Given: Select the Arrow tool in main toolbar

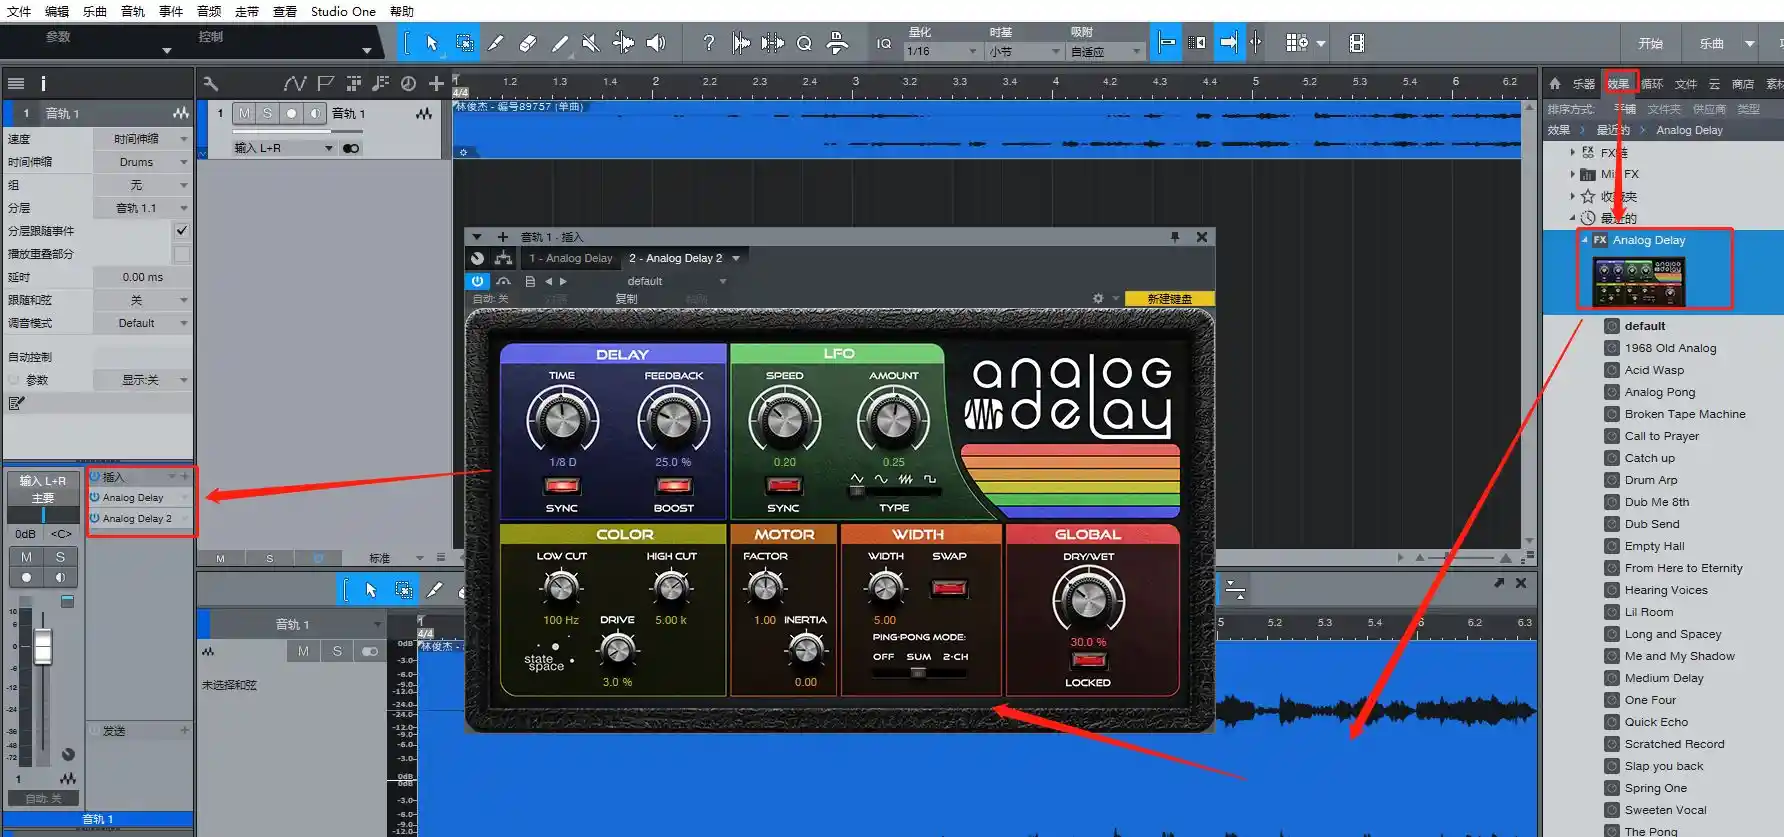Looking at the screenshot, I should 432,43.
